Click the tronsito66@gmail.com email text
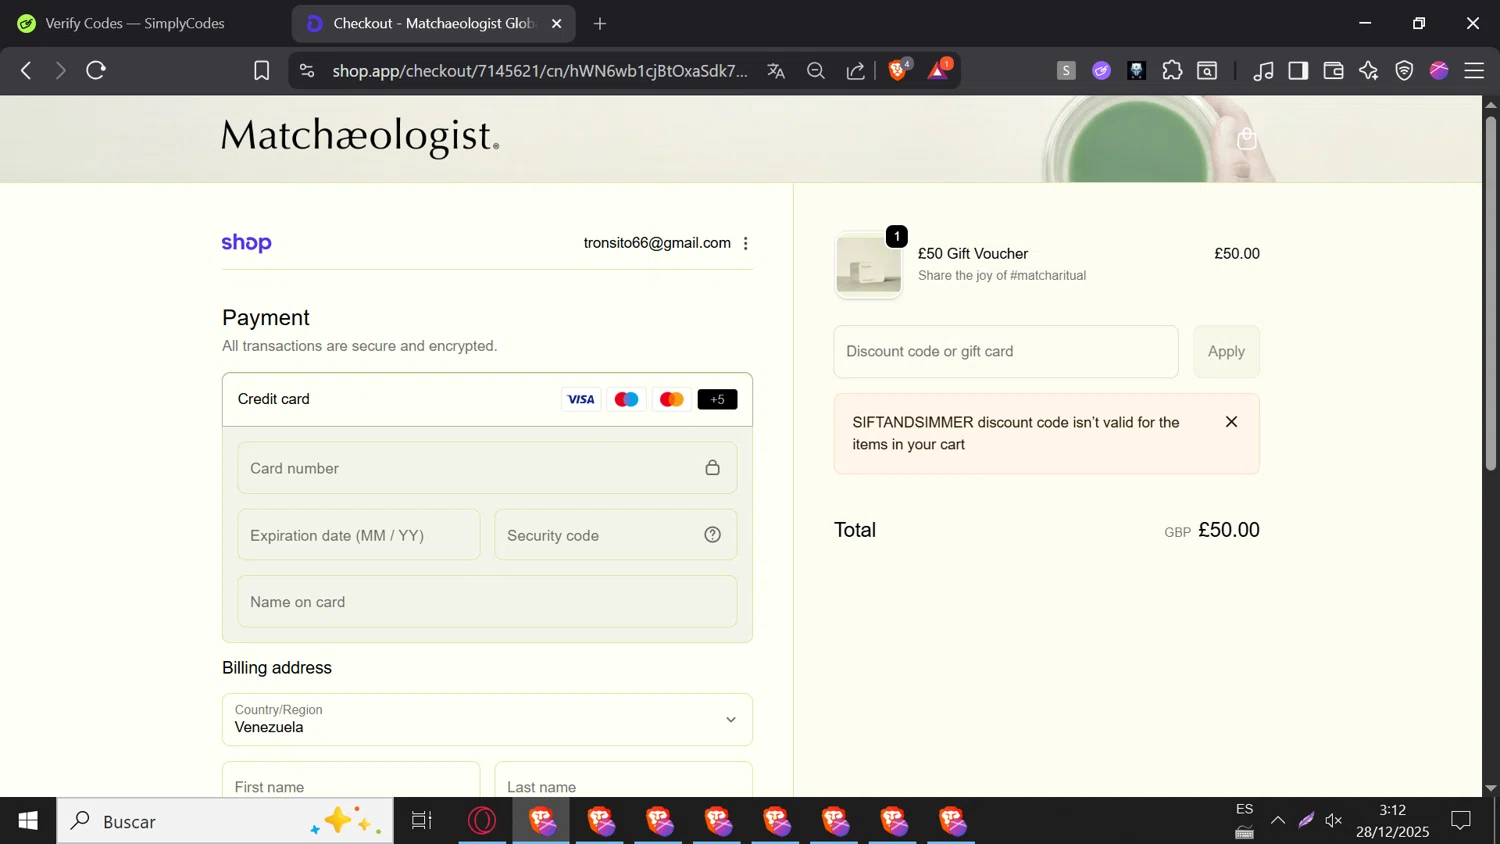Image resolution: width=1500 pixels, height=844 pixels. point(657,243)
